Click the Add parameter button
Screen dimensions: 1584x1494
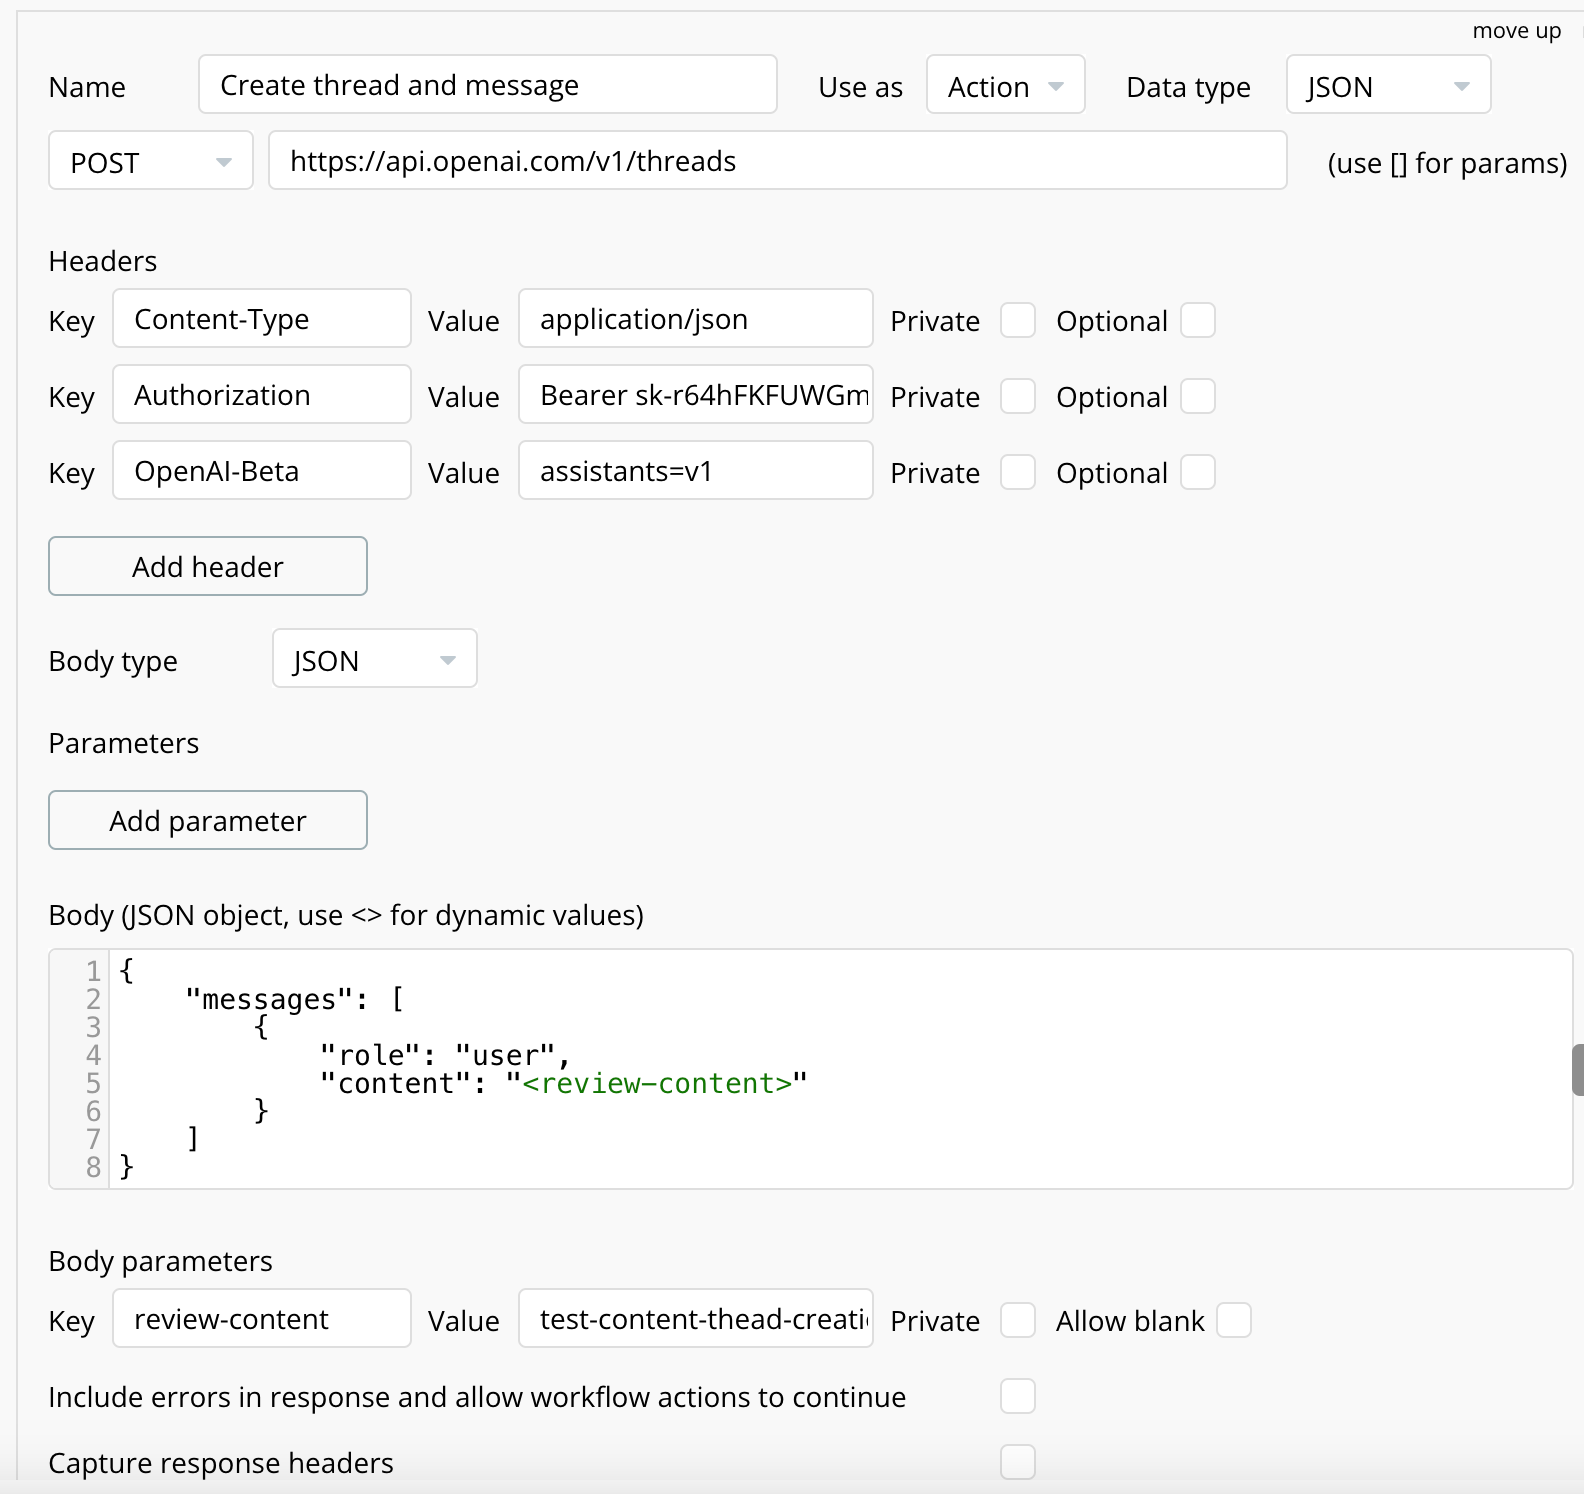[x=208, y=821]
